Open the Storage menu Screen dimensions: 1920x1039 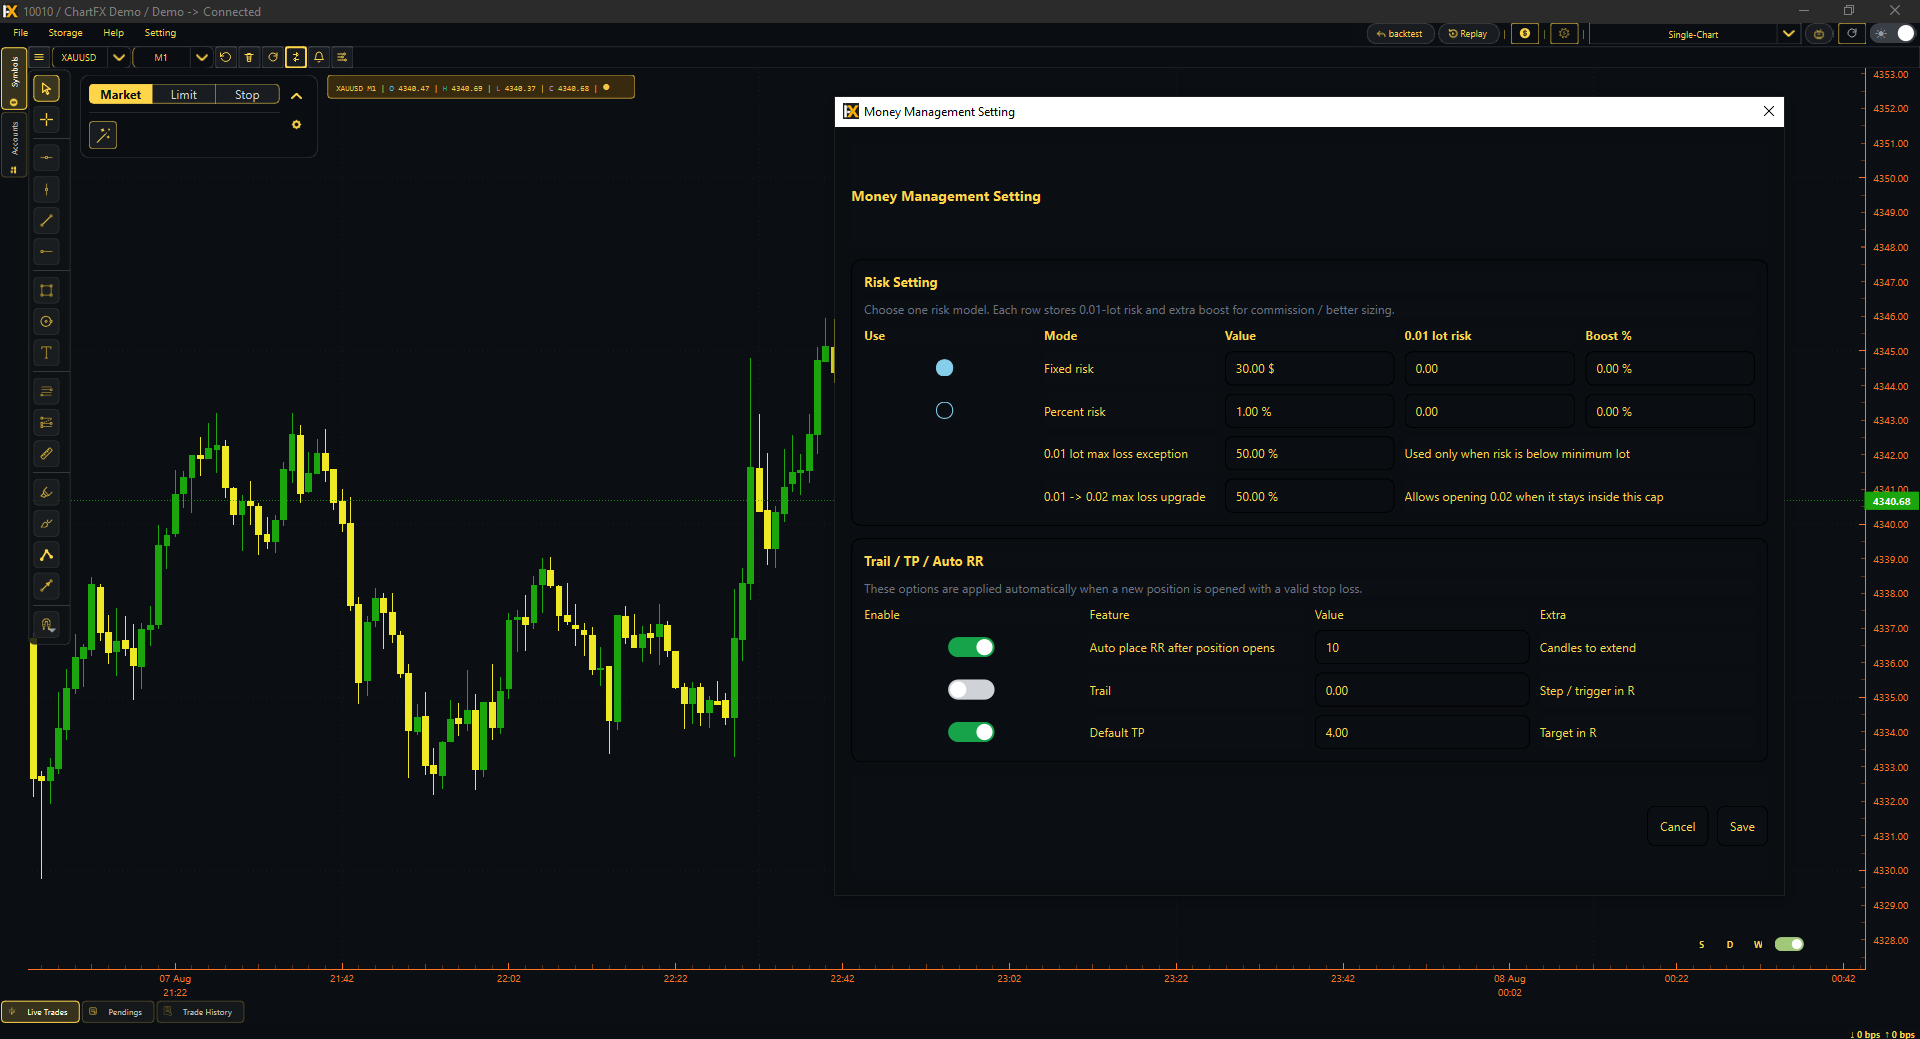click(66, 33)
